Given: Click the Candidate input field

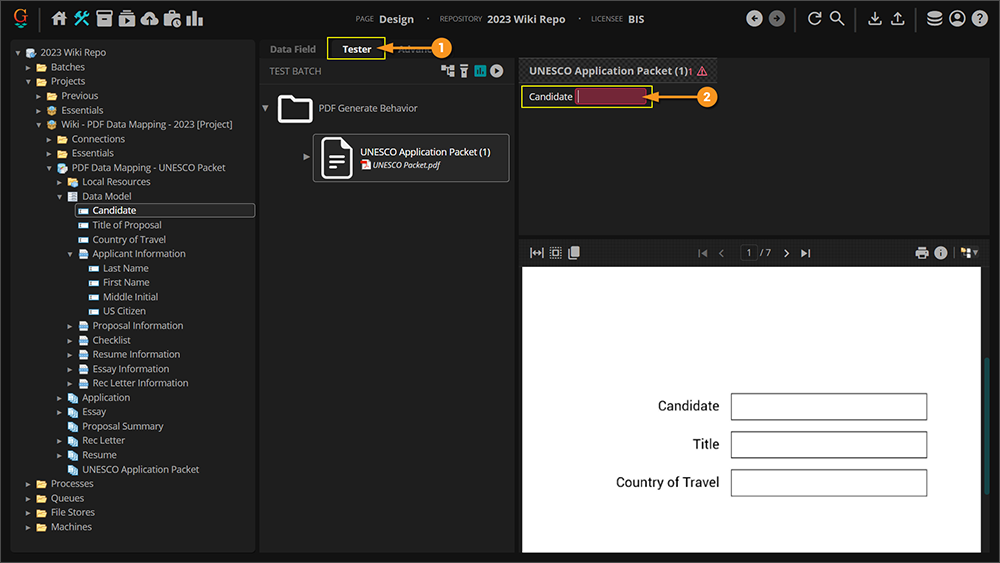Looking at the screenshot, I should [612, 97].
